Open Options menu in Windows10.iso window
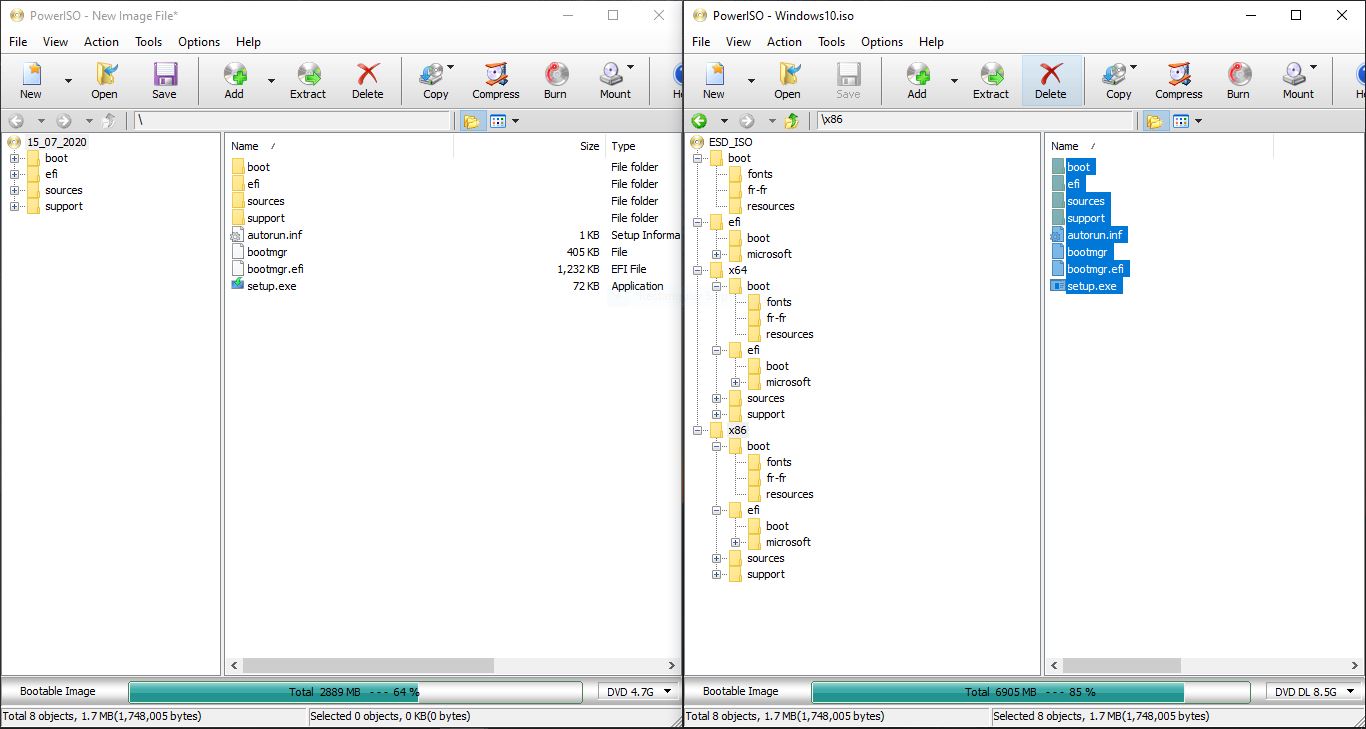 [x=882, y=42]
